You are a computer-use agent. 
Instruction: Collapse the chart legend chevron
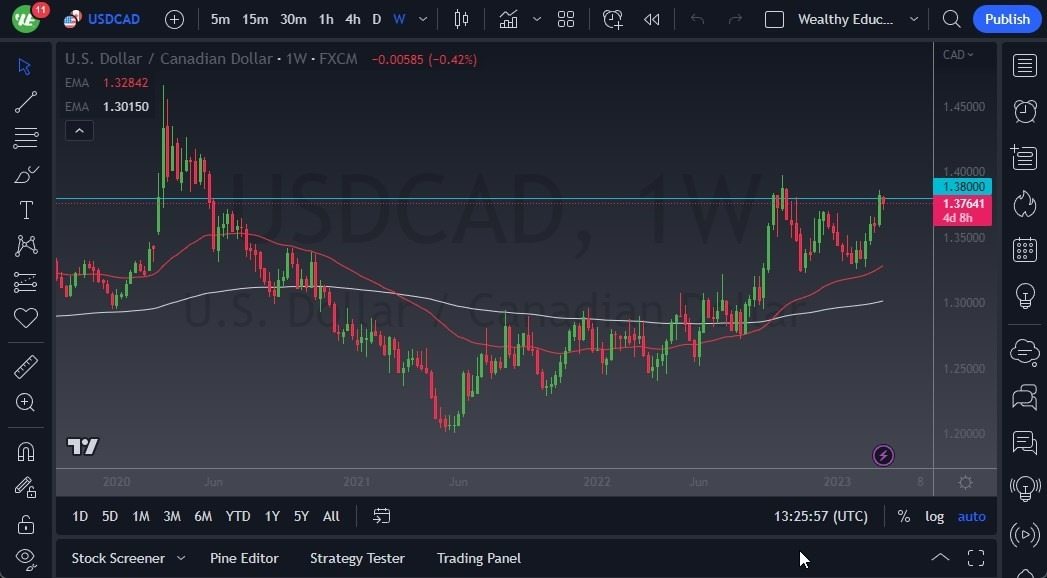(x=79, y=130)
